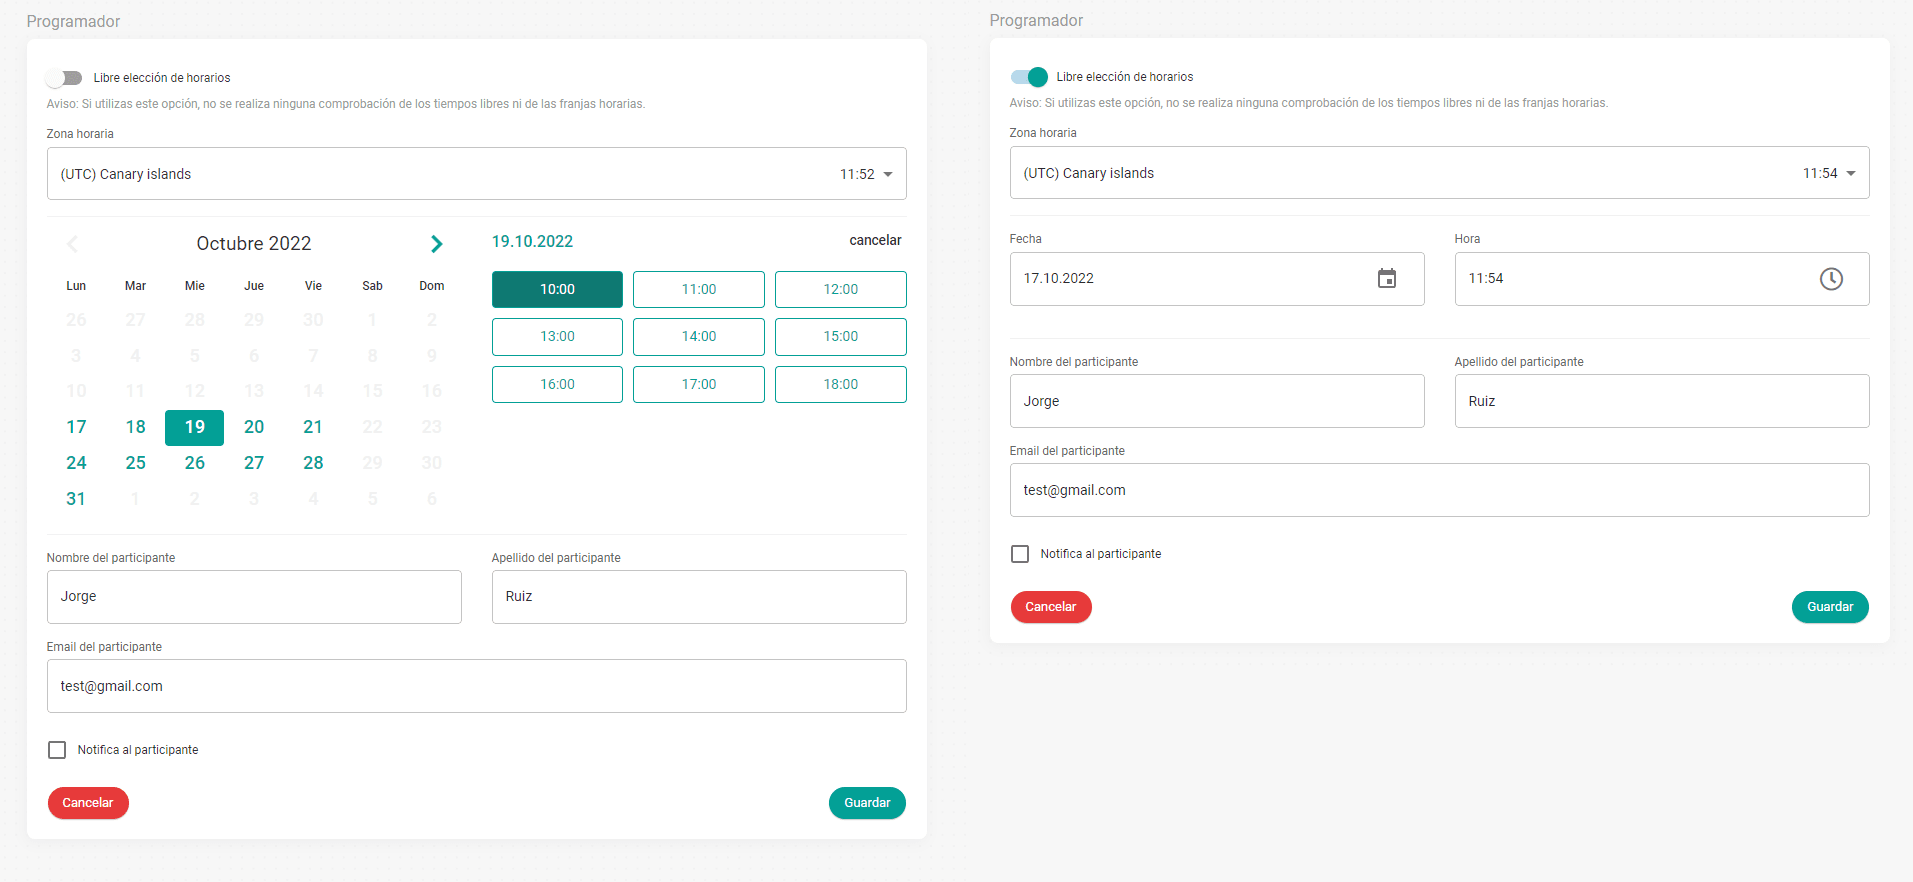The width and height of the screenshot is (1913, 882).
Task: Check Notifica al participante in left panel
Action: [57, 750]
